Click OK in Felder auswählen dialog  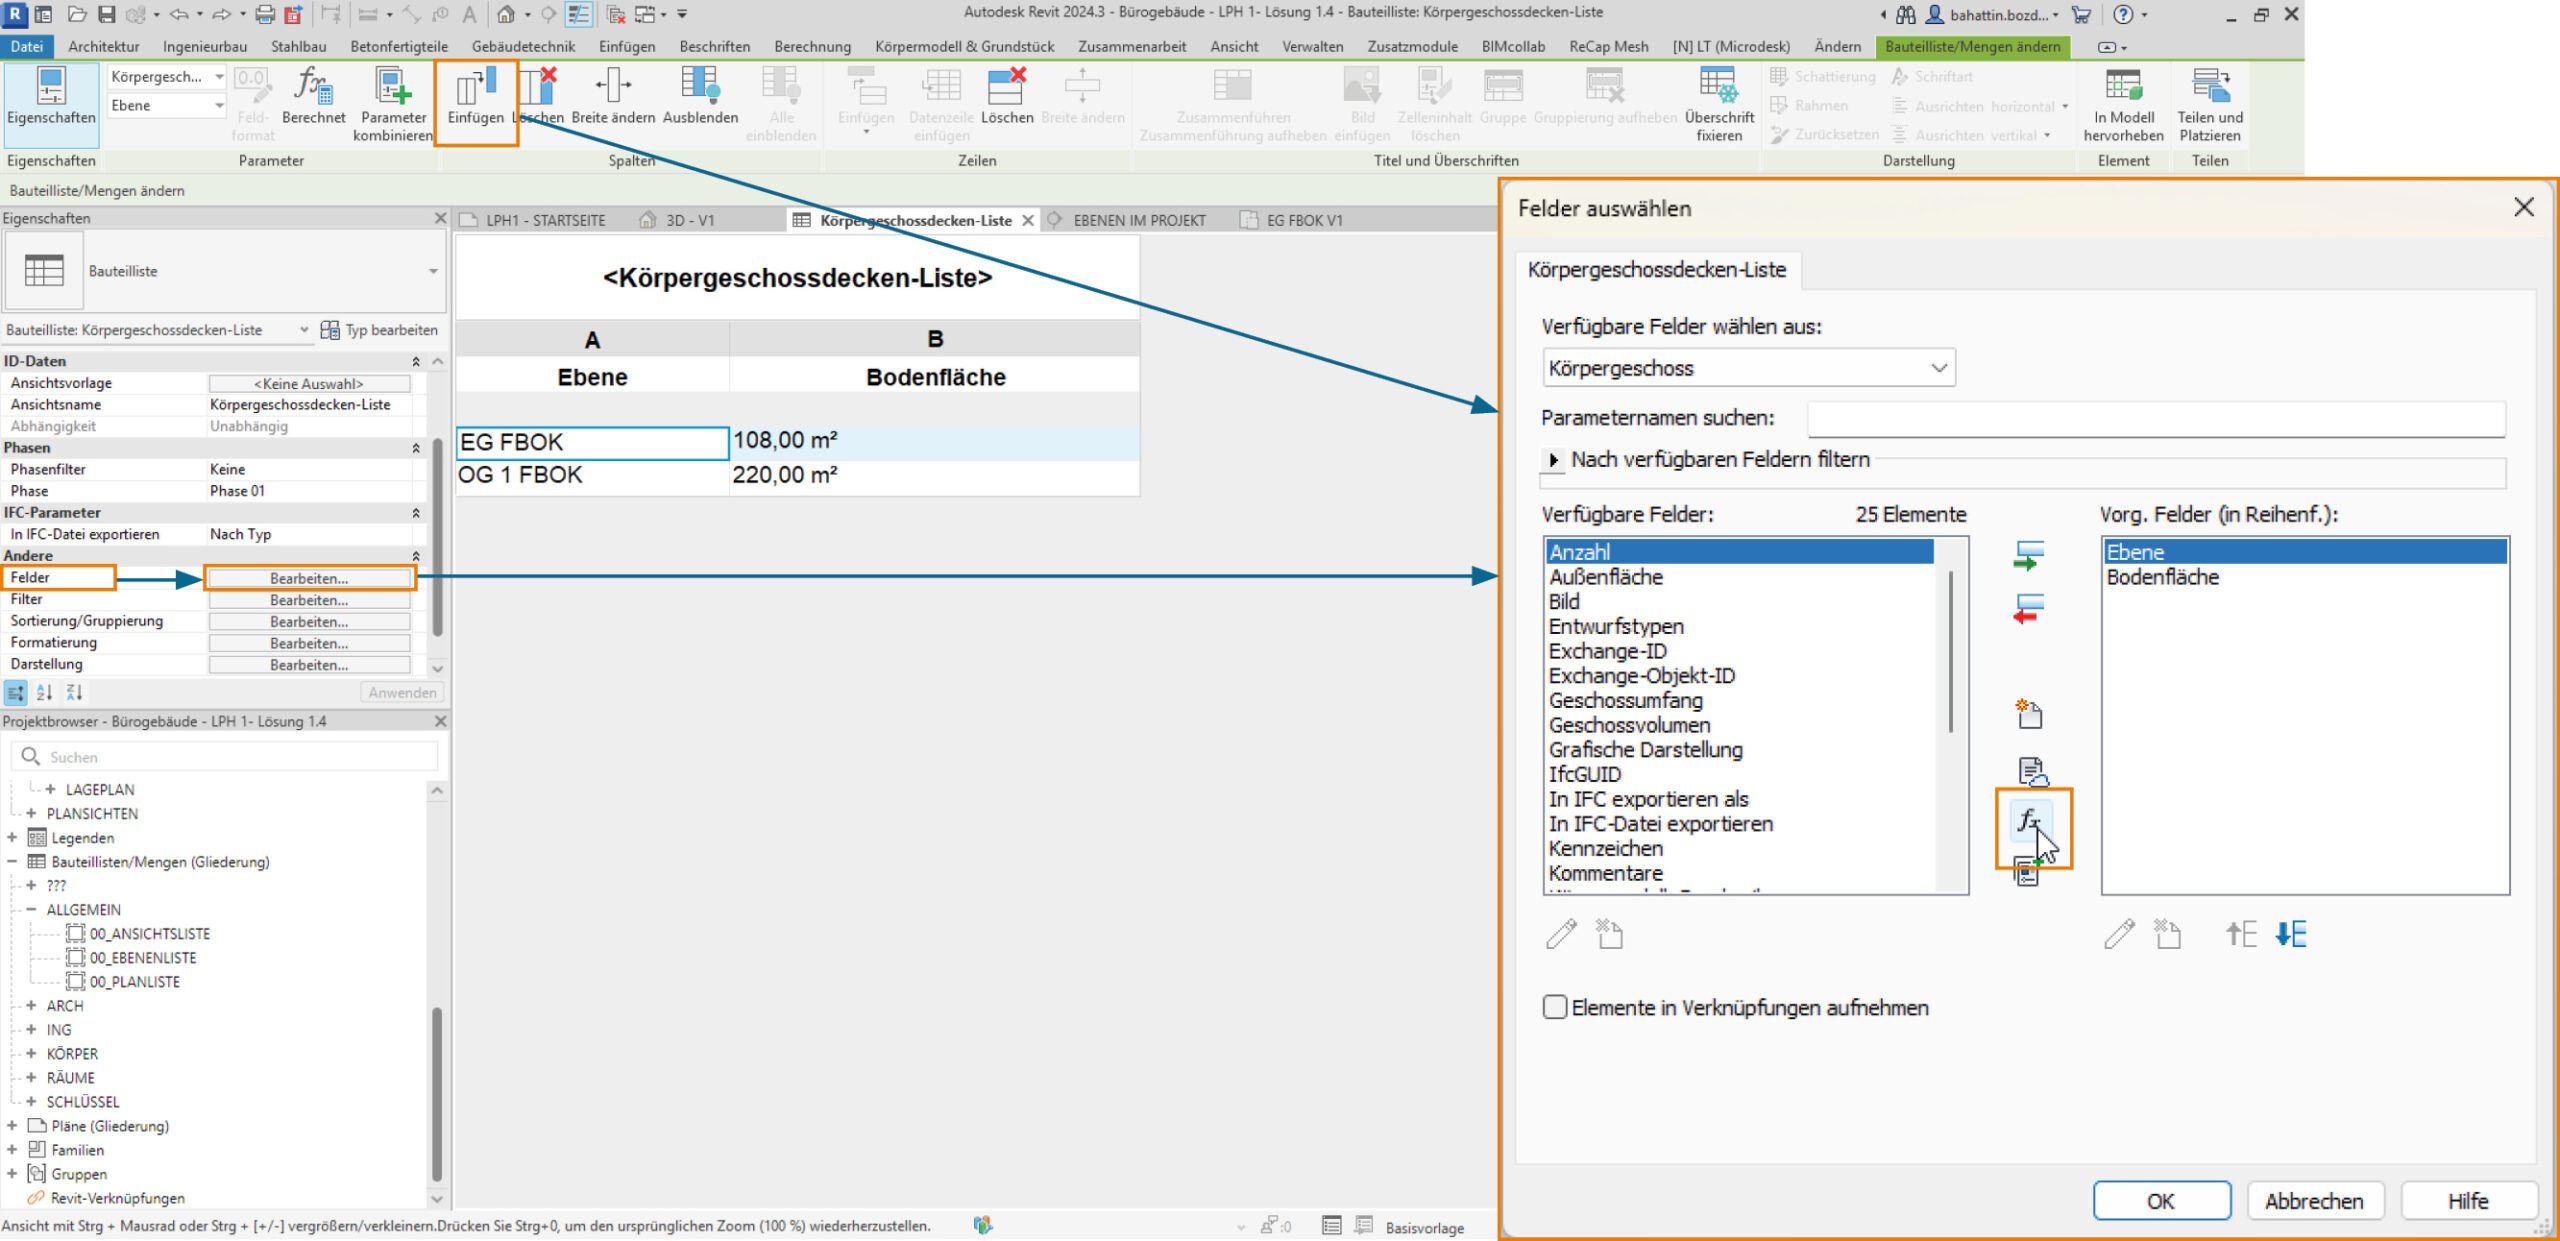coord(2161,1200)
